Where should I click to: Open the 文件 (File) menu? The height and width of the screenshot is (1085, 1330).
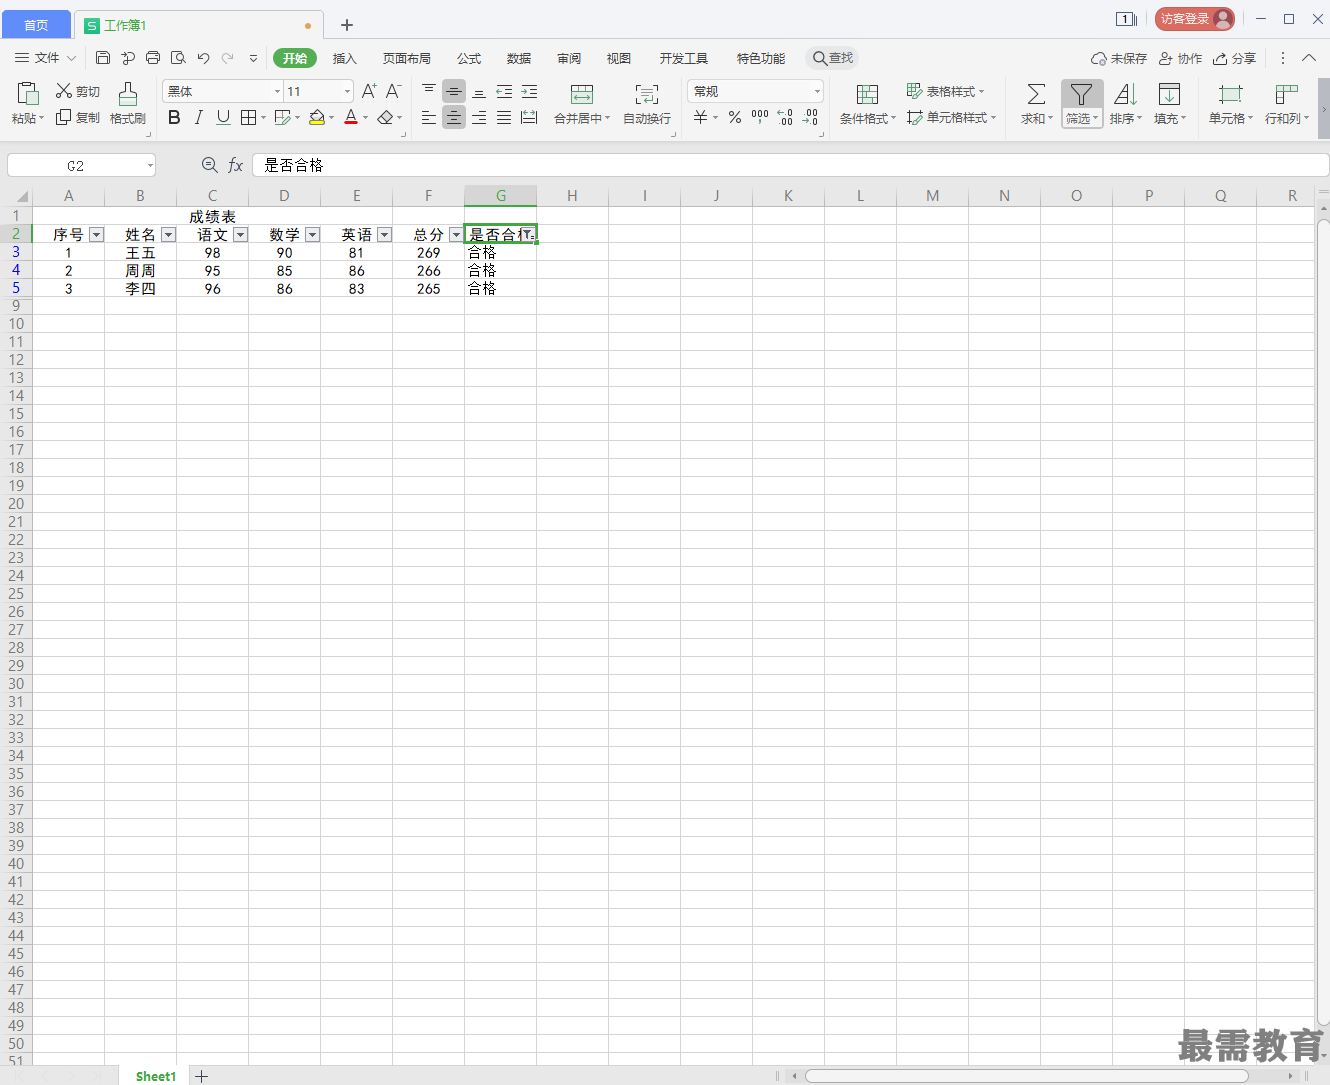coord(45,58)
